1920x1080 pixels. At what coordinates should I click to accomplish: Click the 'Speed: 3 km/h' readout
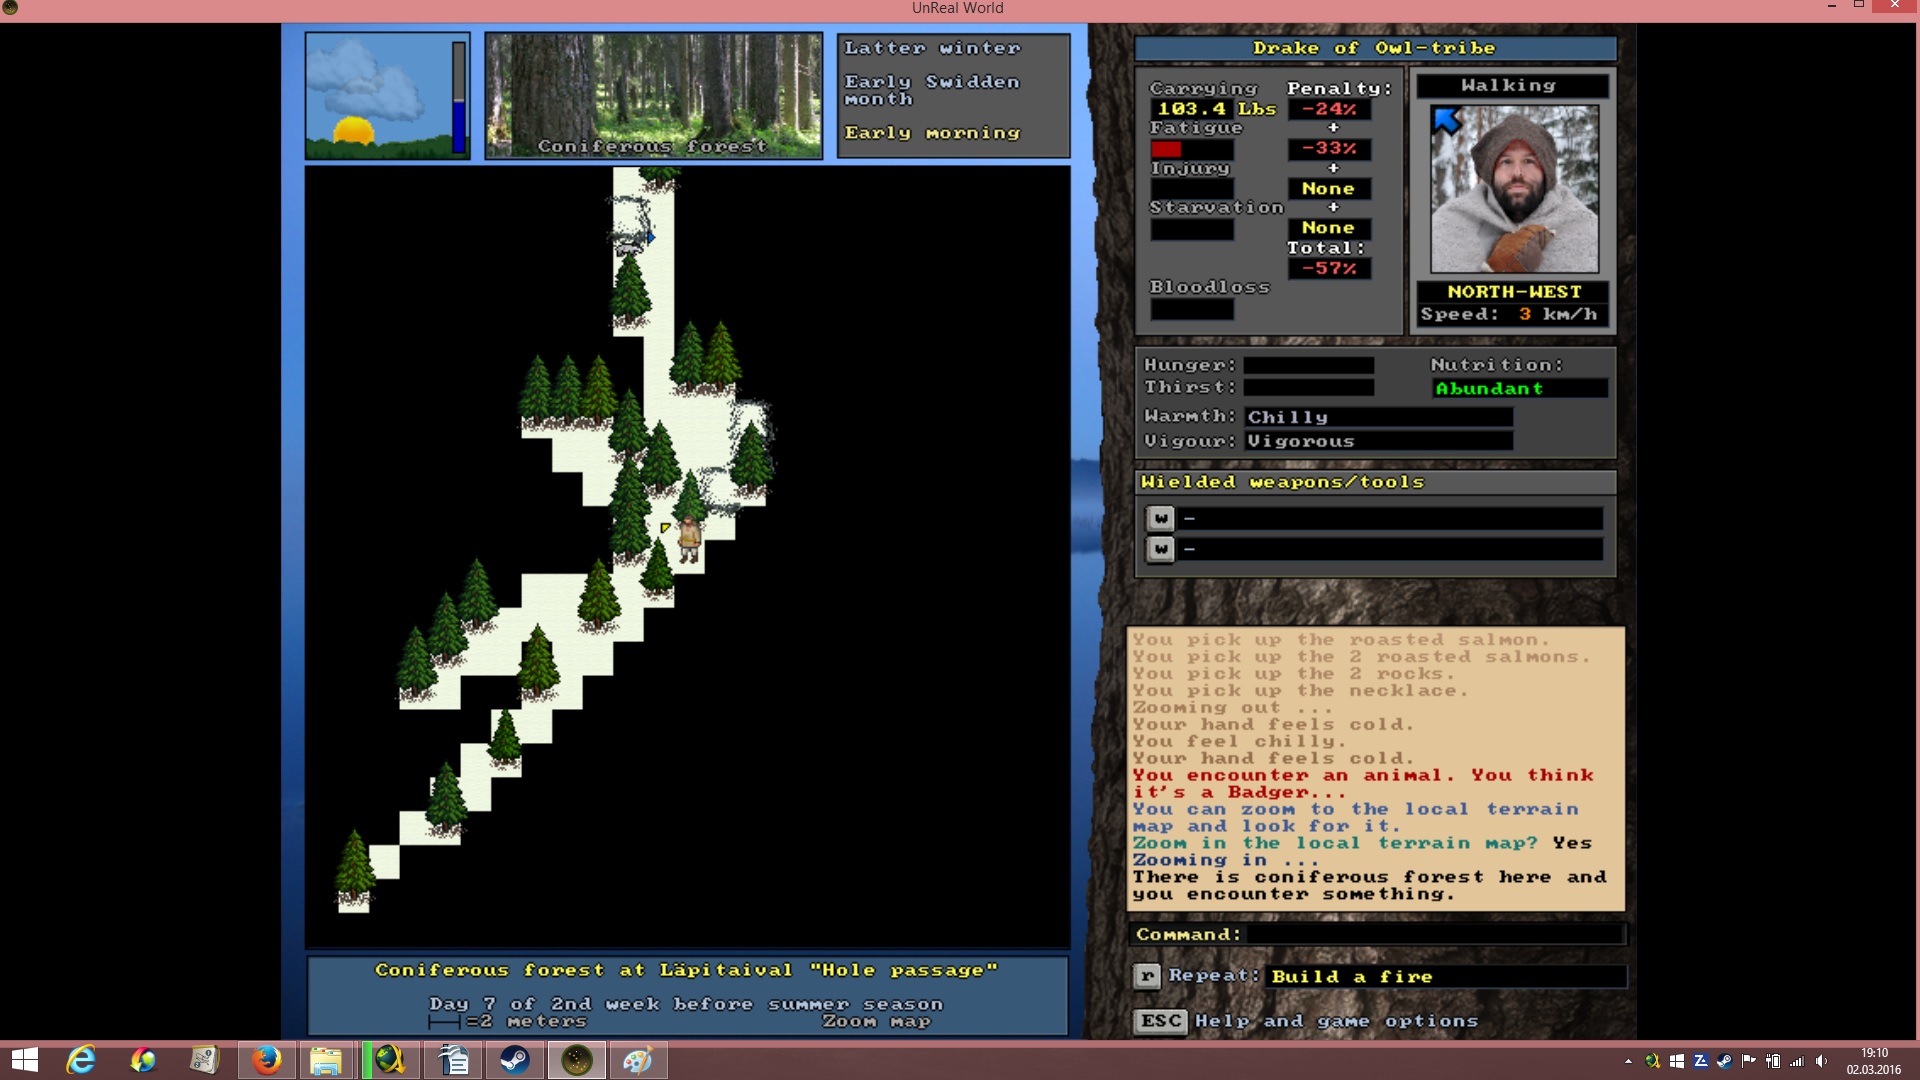click(1509, 314)
